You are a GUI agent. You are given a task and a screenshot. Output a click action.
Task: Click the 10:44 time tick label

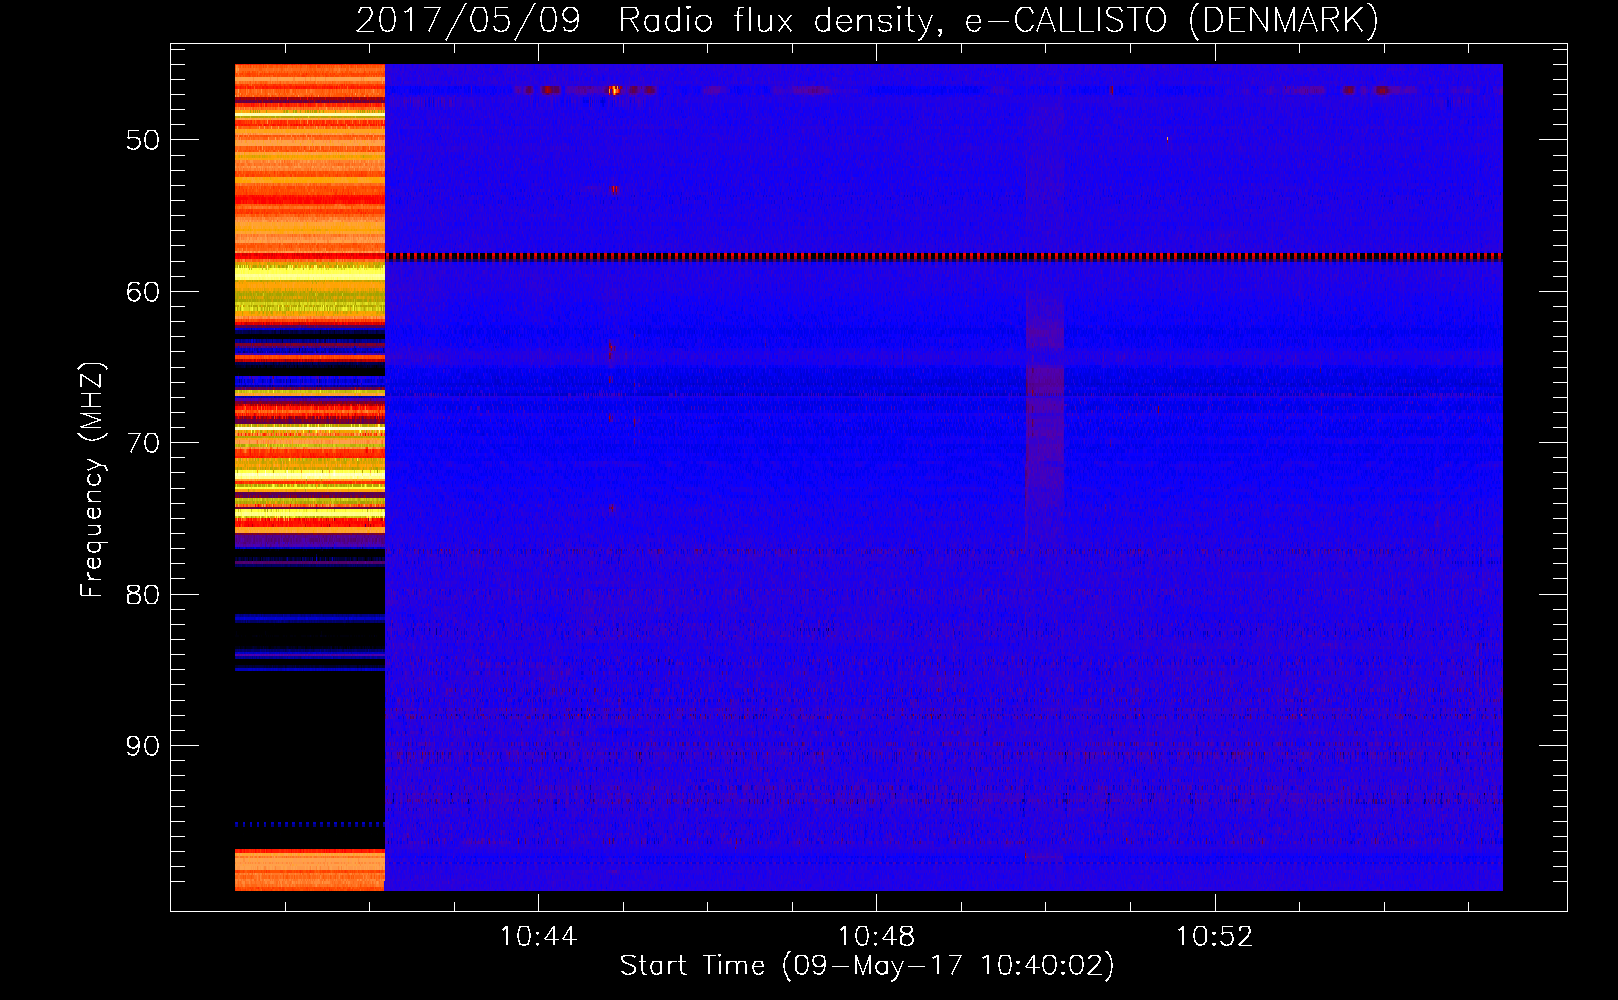pos(538,936)
